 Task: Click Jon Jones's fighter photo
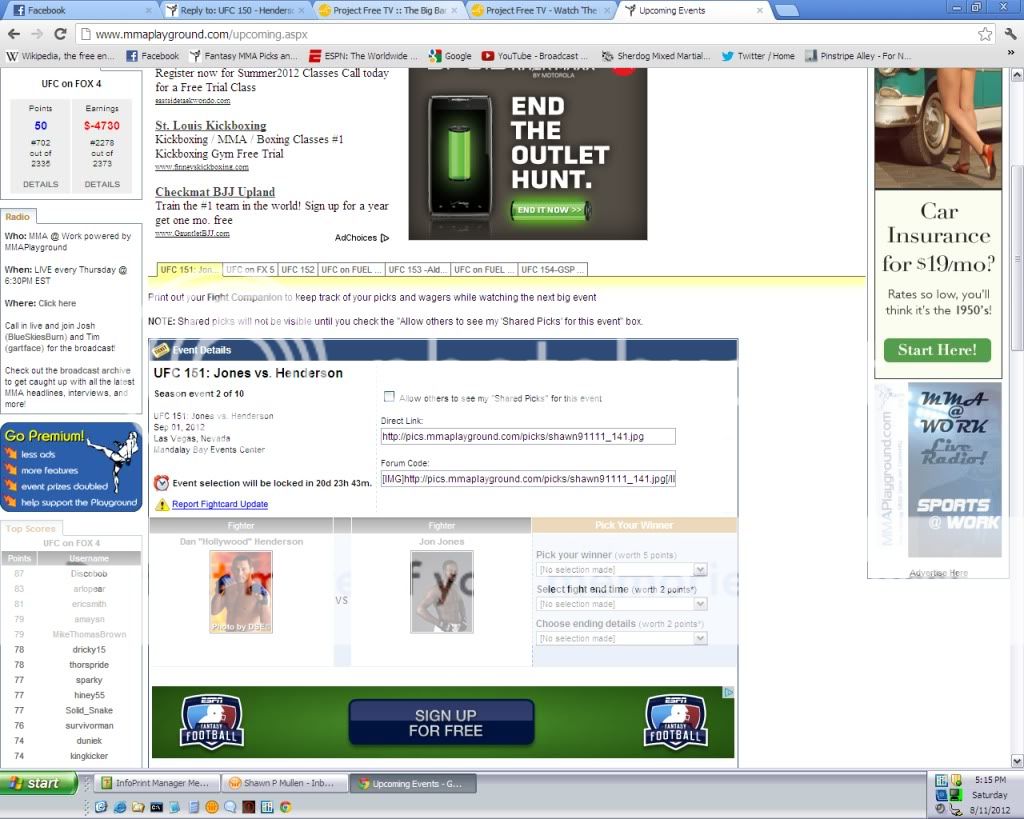pyautogui.click(x=441, y=592)
